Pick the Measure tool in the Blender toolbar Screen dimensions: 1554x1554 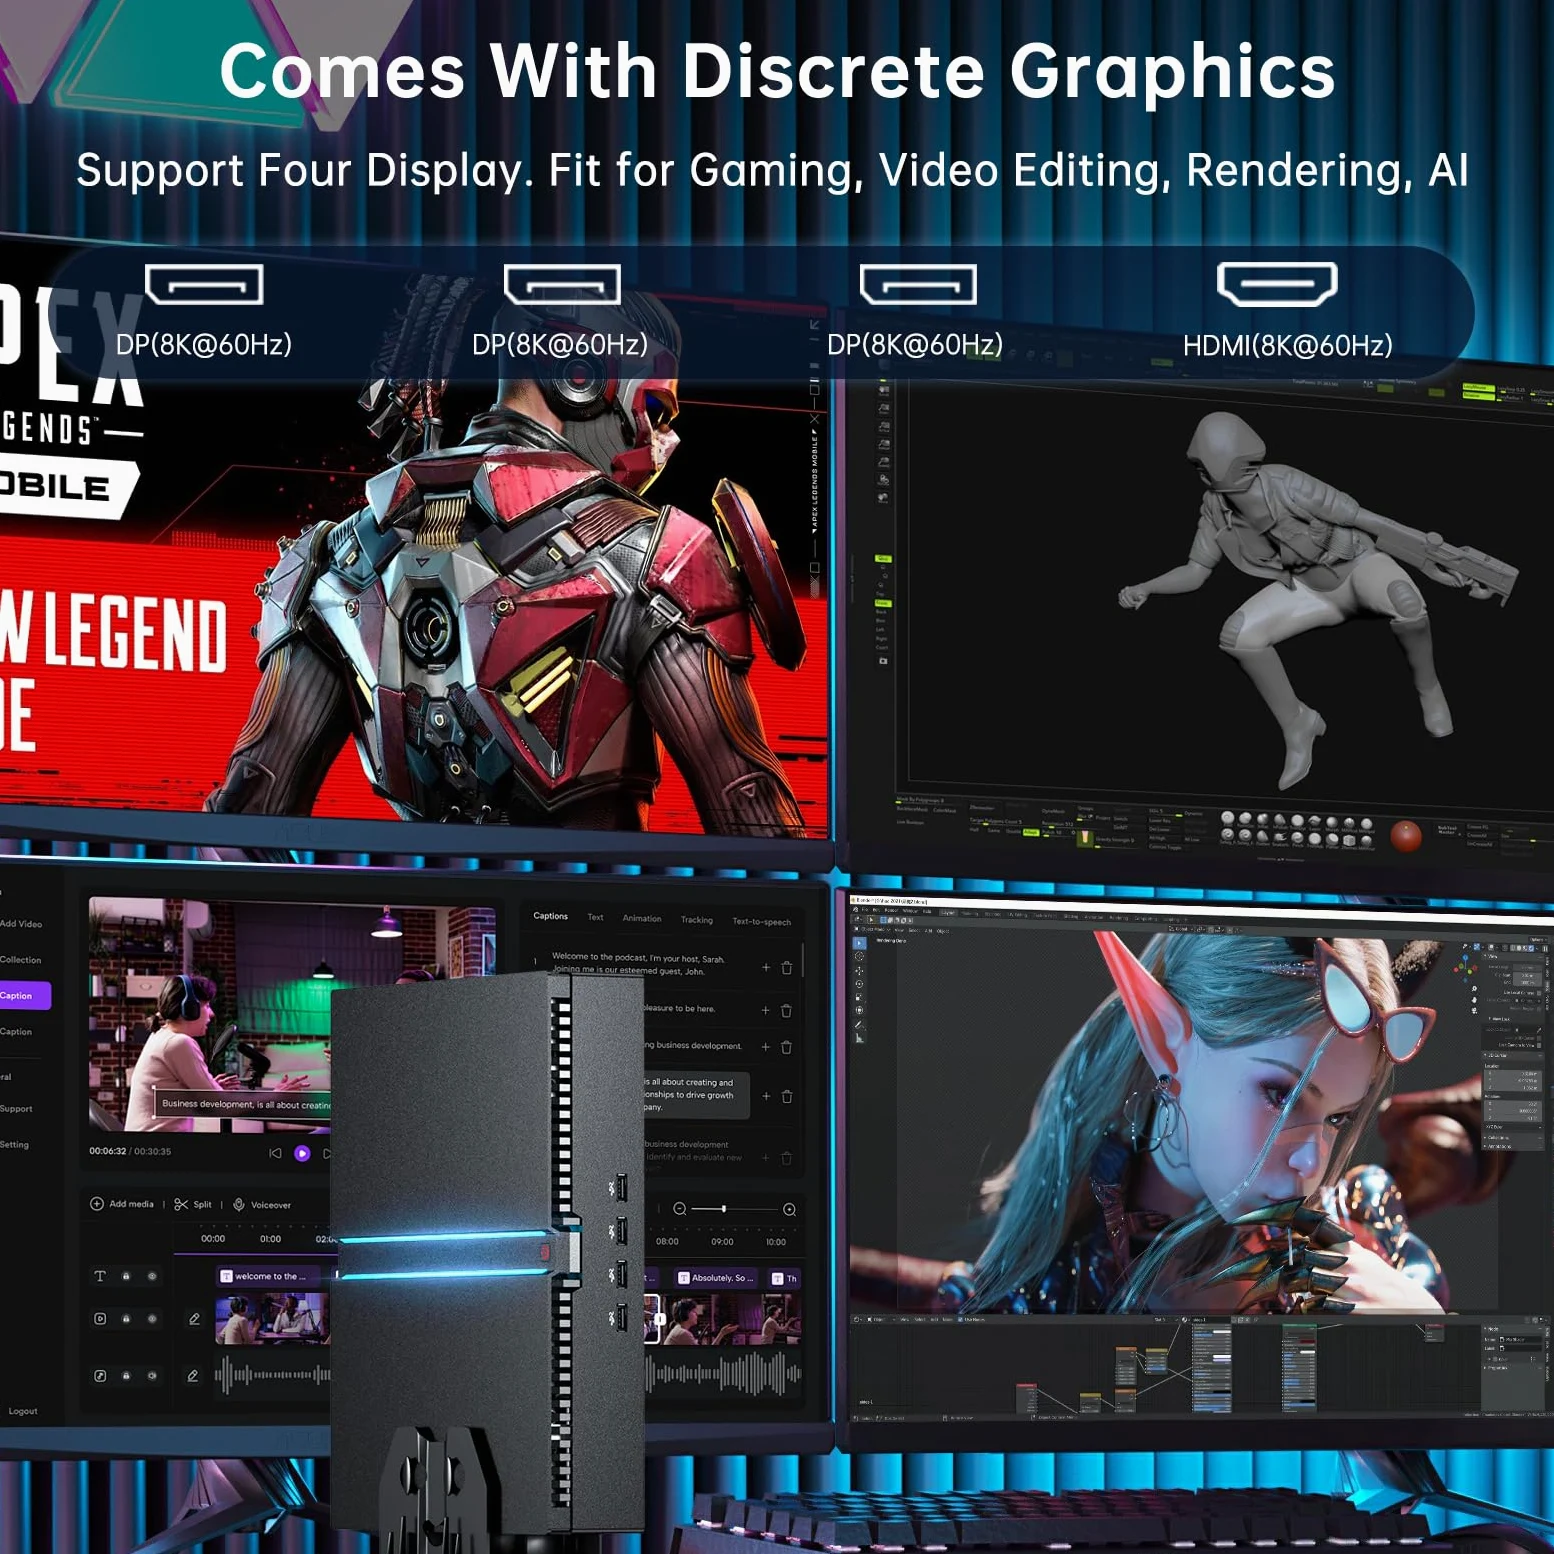point(859,1039)
